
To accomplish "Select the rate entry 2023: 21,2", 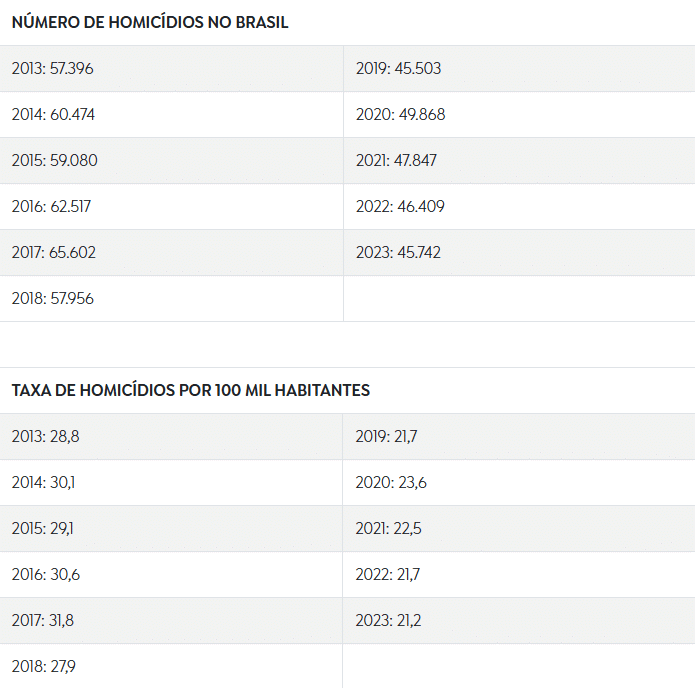I will (x=519, y=621).
